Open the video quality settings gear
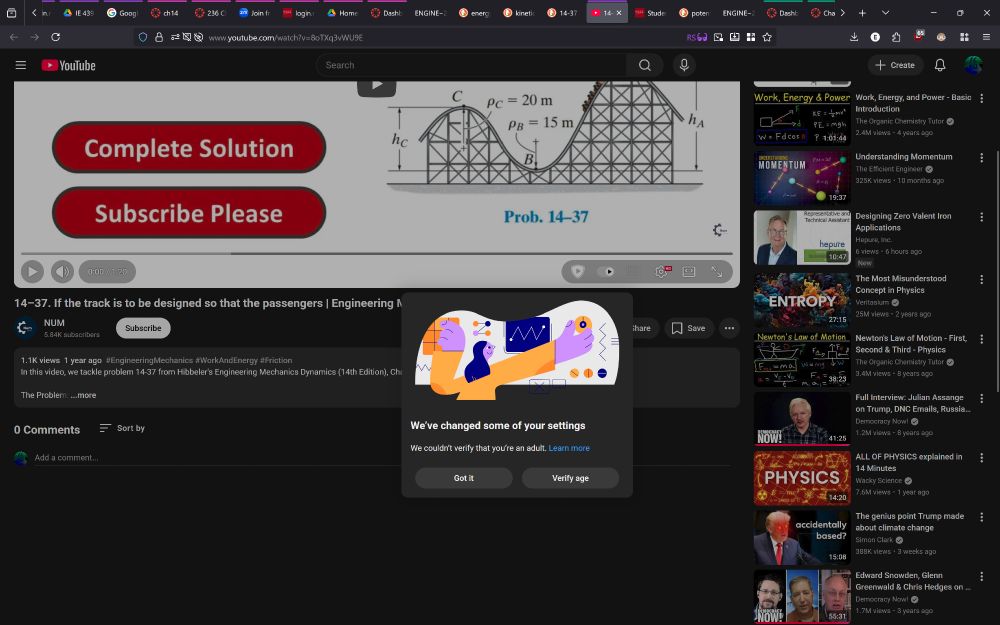The height and width of the screenshot is (625, 1000). pyautogui.click(x=660, y=271)
